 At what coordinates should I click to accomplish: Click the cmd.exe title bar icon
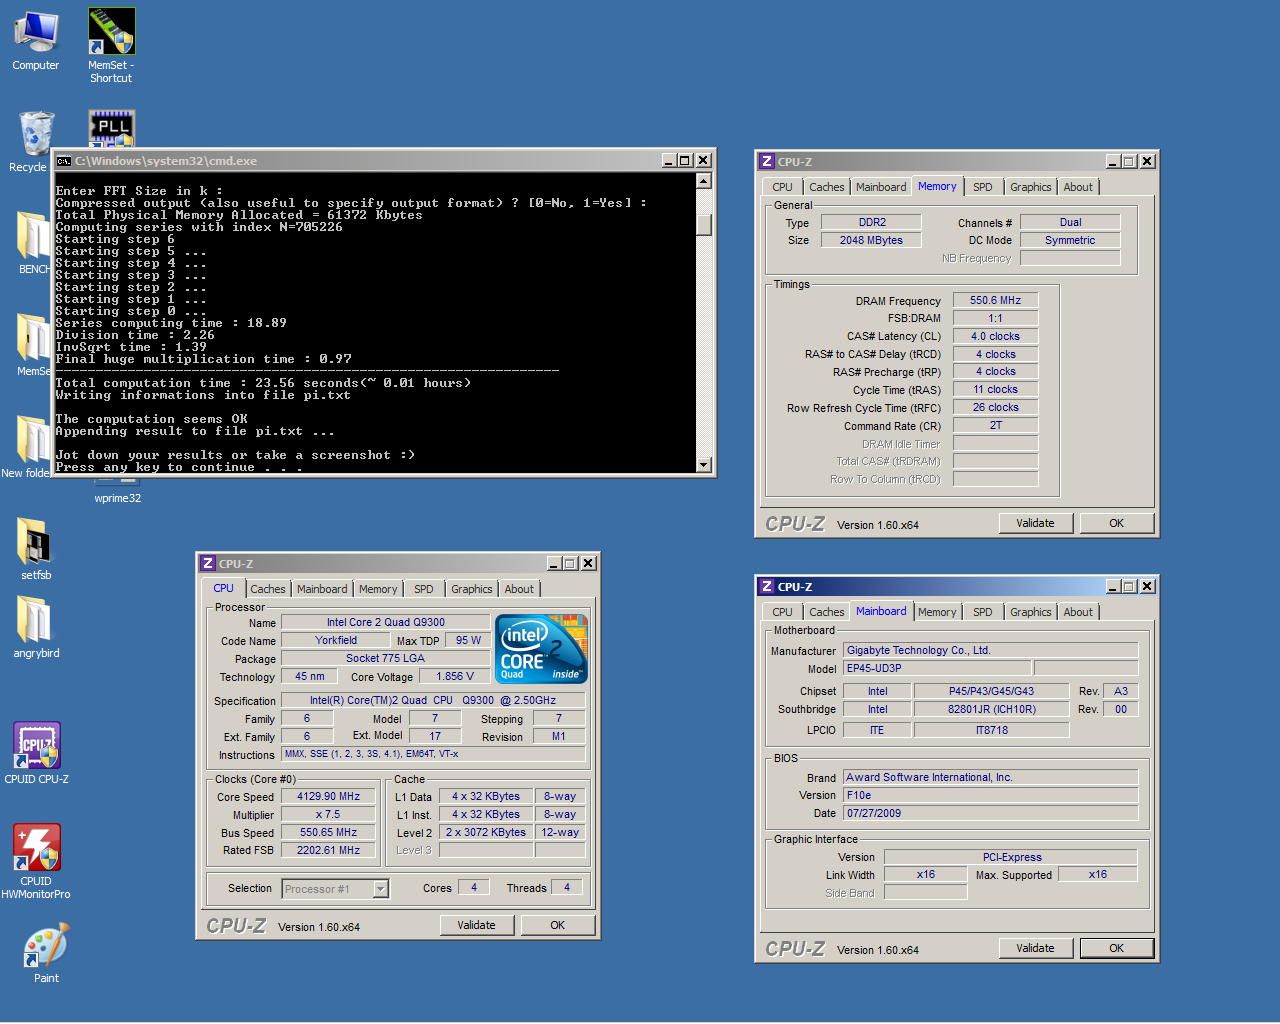click(x=64, y=161)
